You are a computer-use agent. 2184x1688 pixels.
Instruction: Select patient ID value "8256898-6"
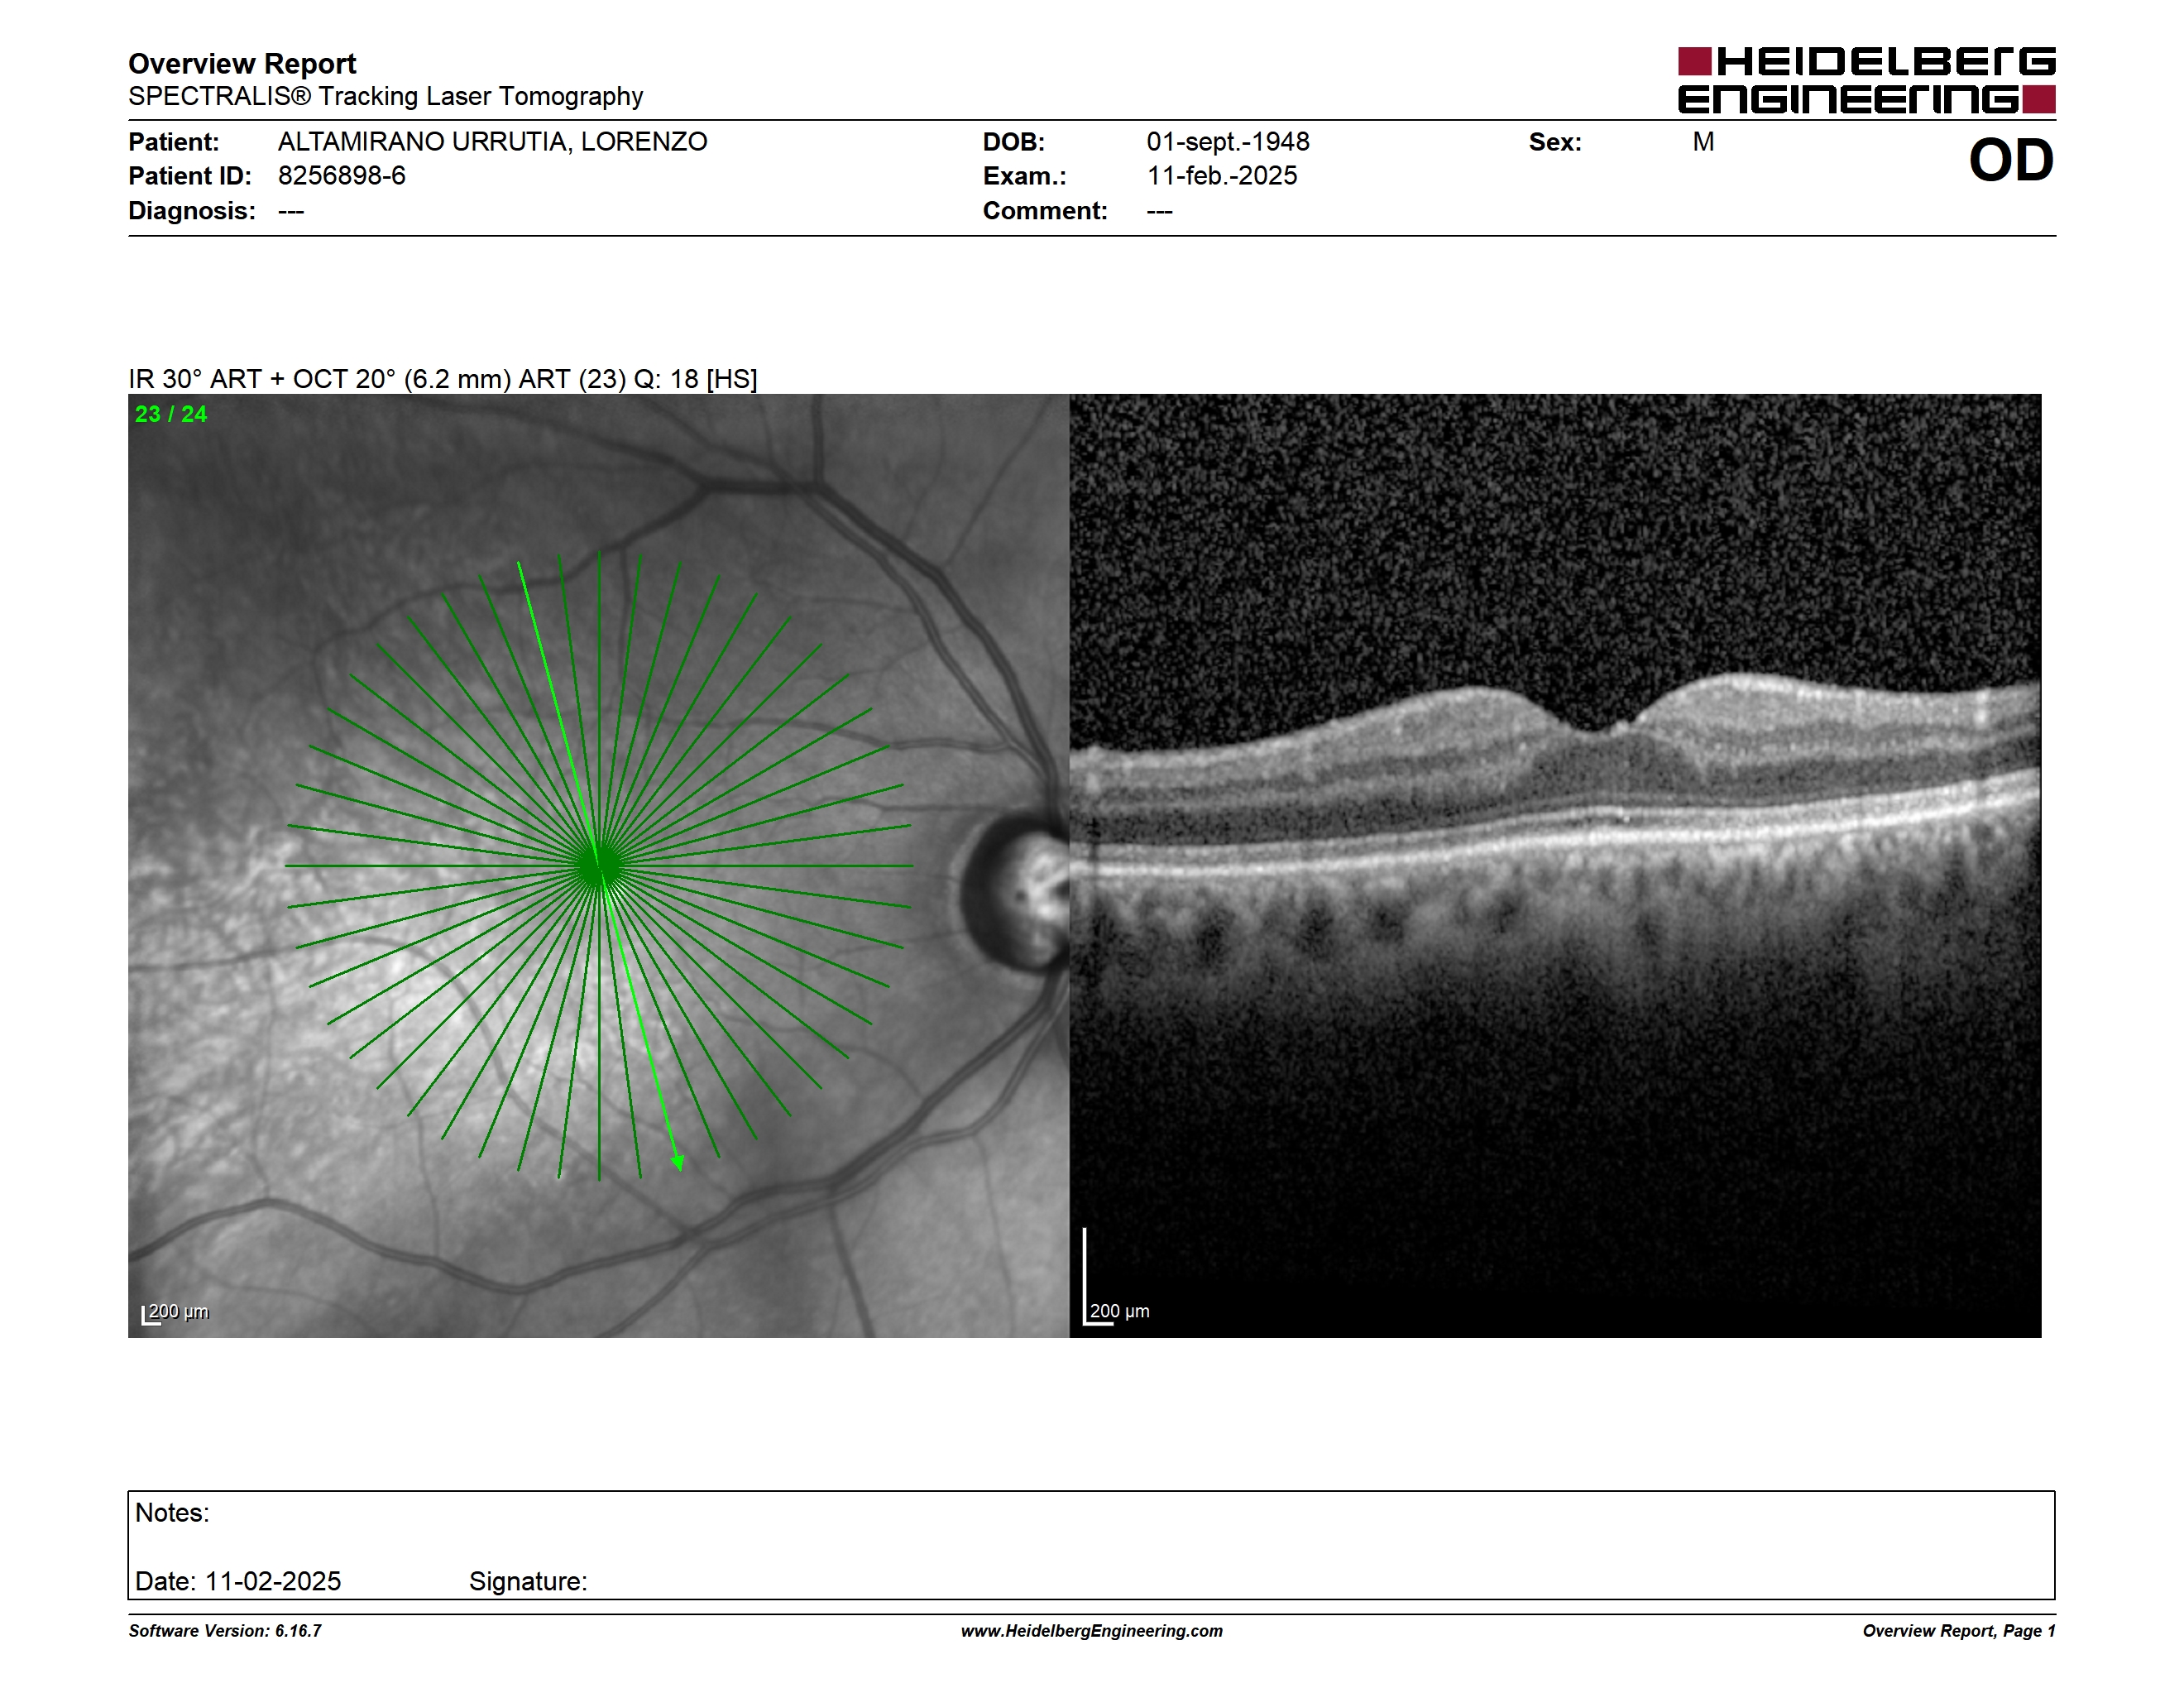coord(342,176)
